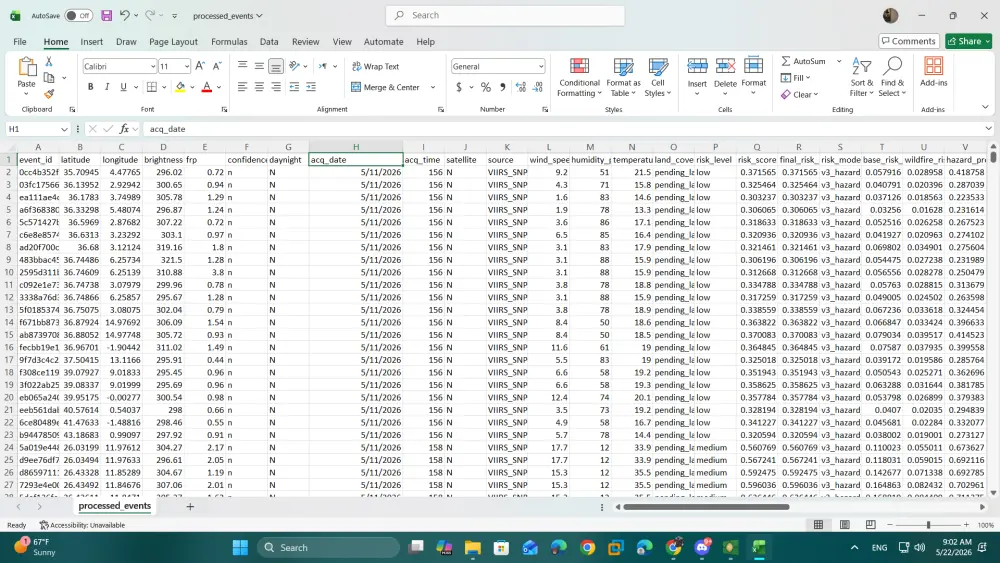Increase font size with larger A icon
The width and height of the screenshot is (1000, 563).
coord(200,66)
